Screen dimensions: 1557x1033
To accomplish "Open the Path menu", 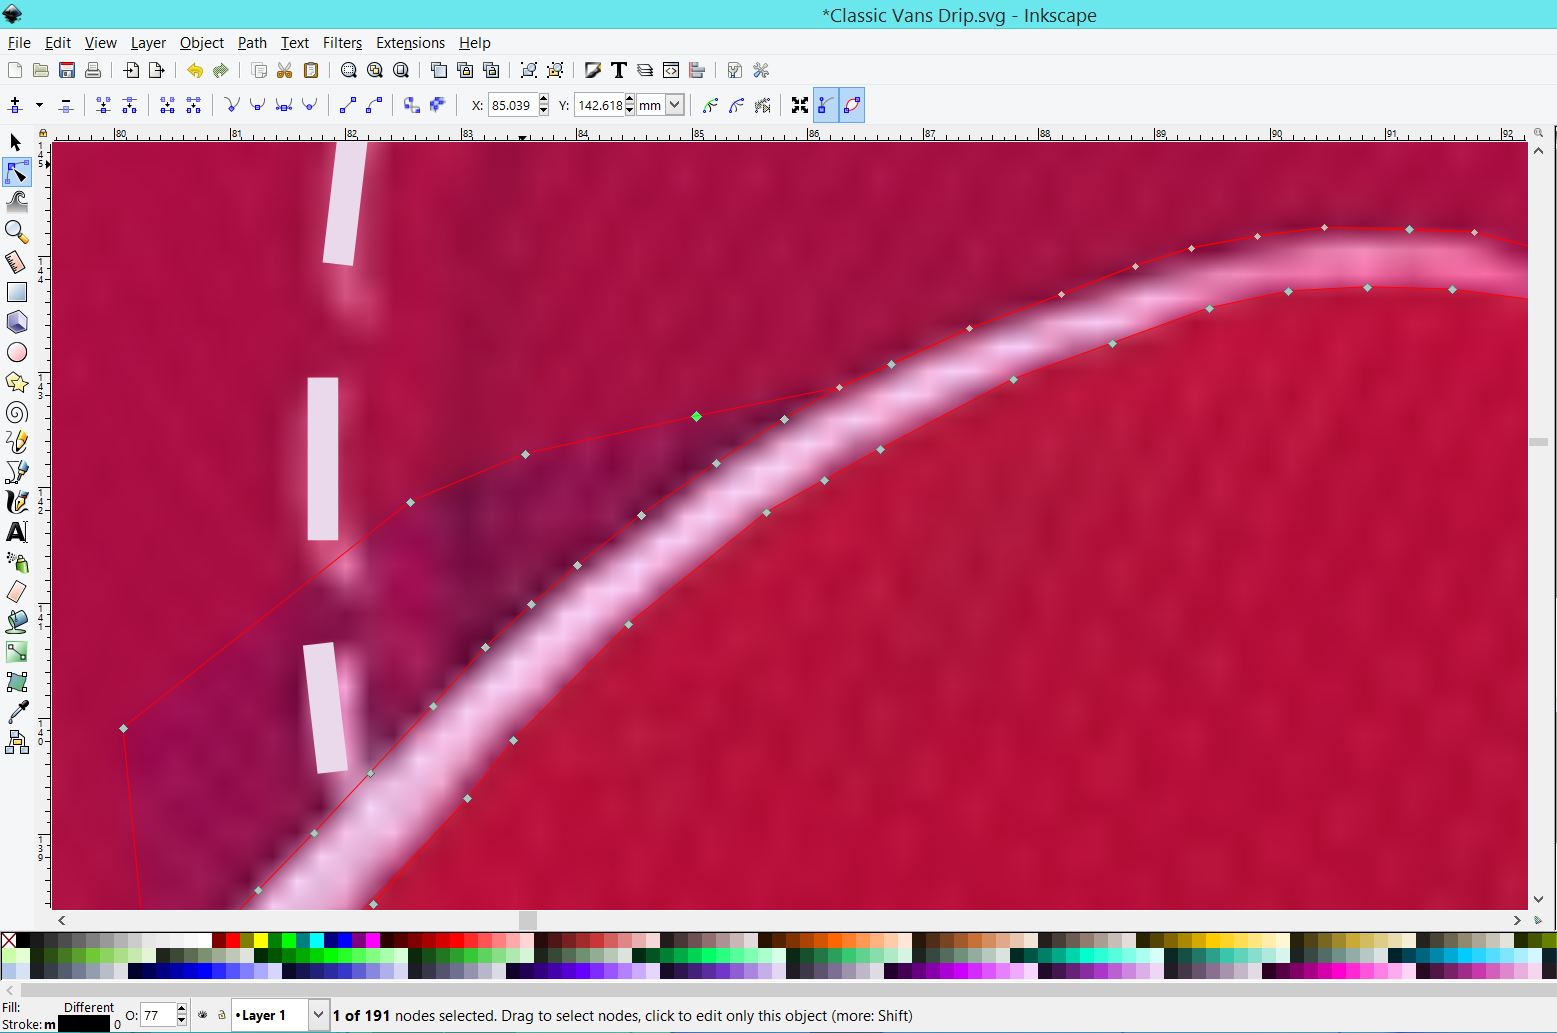I will coord(252,43).
